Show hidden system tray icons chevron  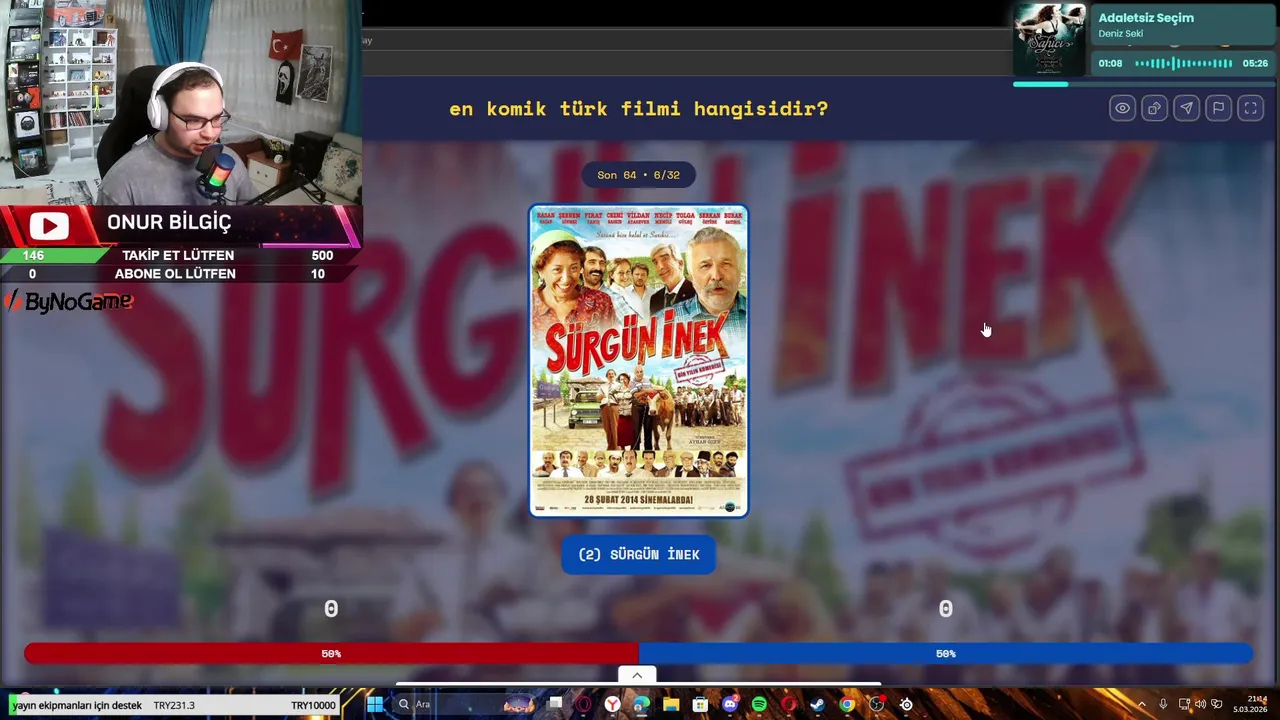pos(1142,705)
